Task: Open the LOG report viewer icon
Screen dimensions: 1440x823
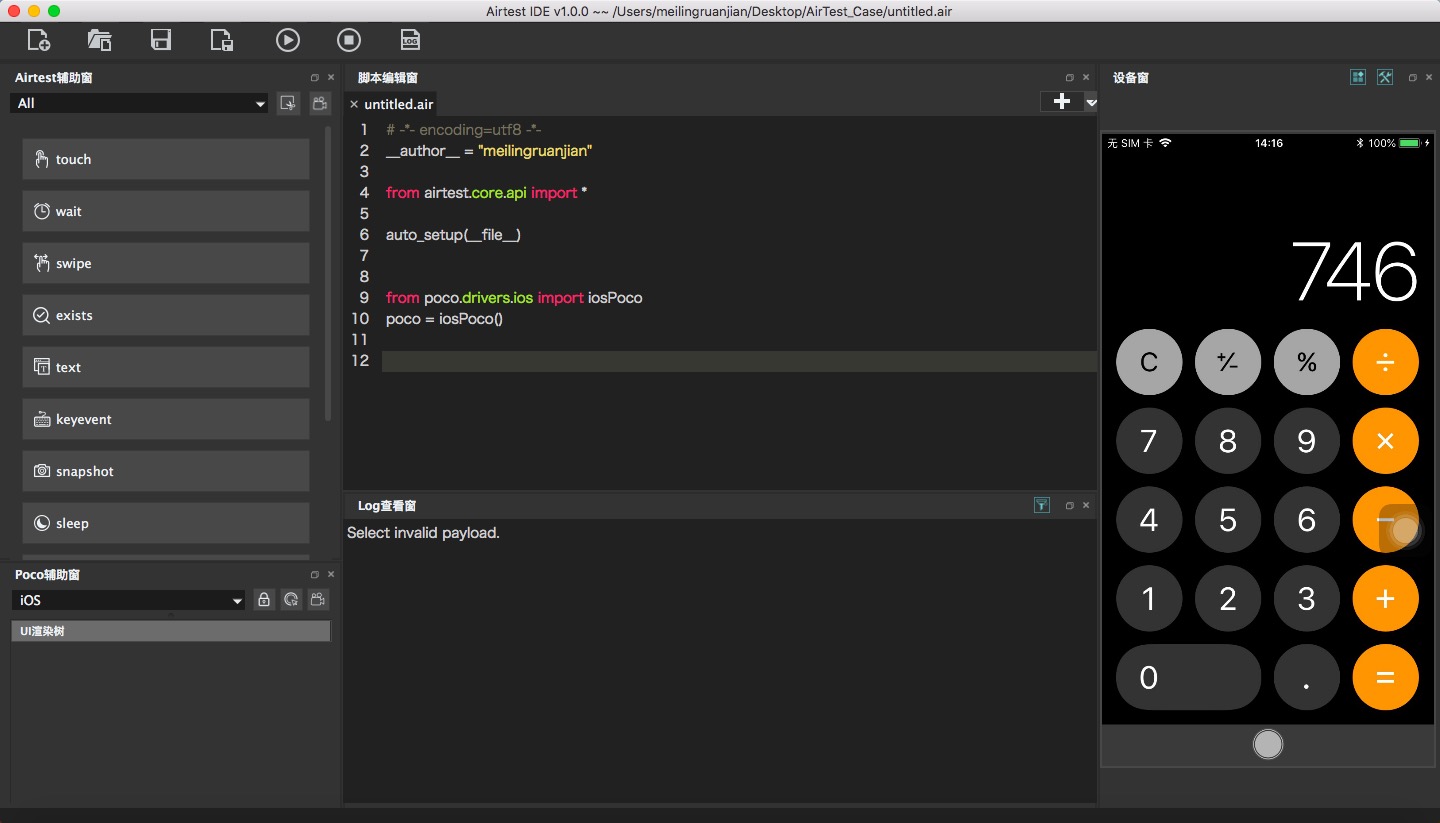Action: pyautogui.click(x=409, y=40)
